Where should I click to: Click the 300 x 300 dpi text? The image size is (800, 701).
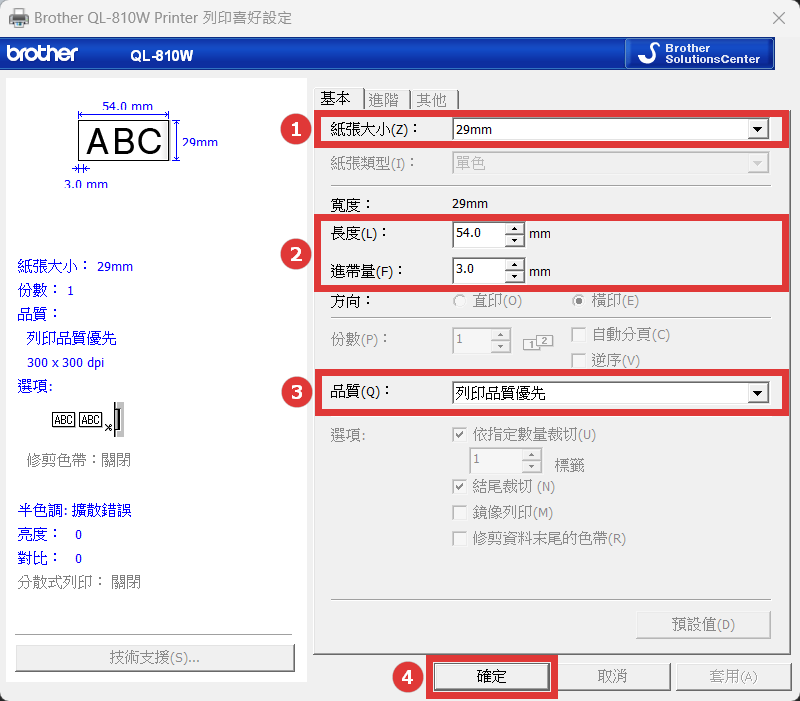pos(65,363)
